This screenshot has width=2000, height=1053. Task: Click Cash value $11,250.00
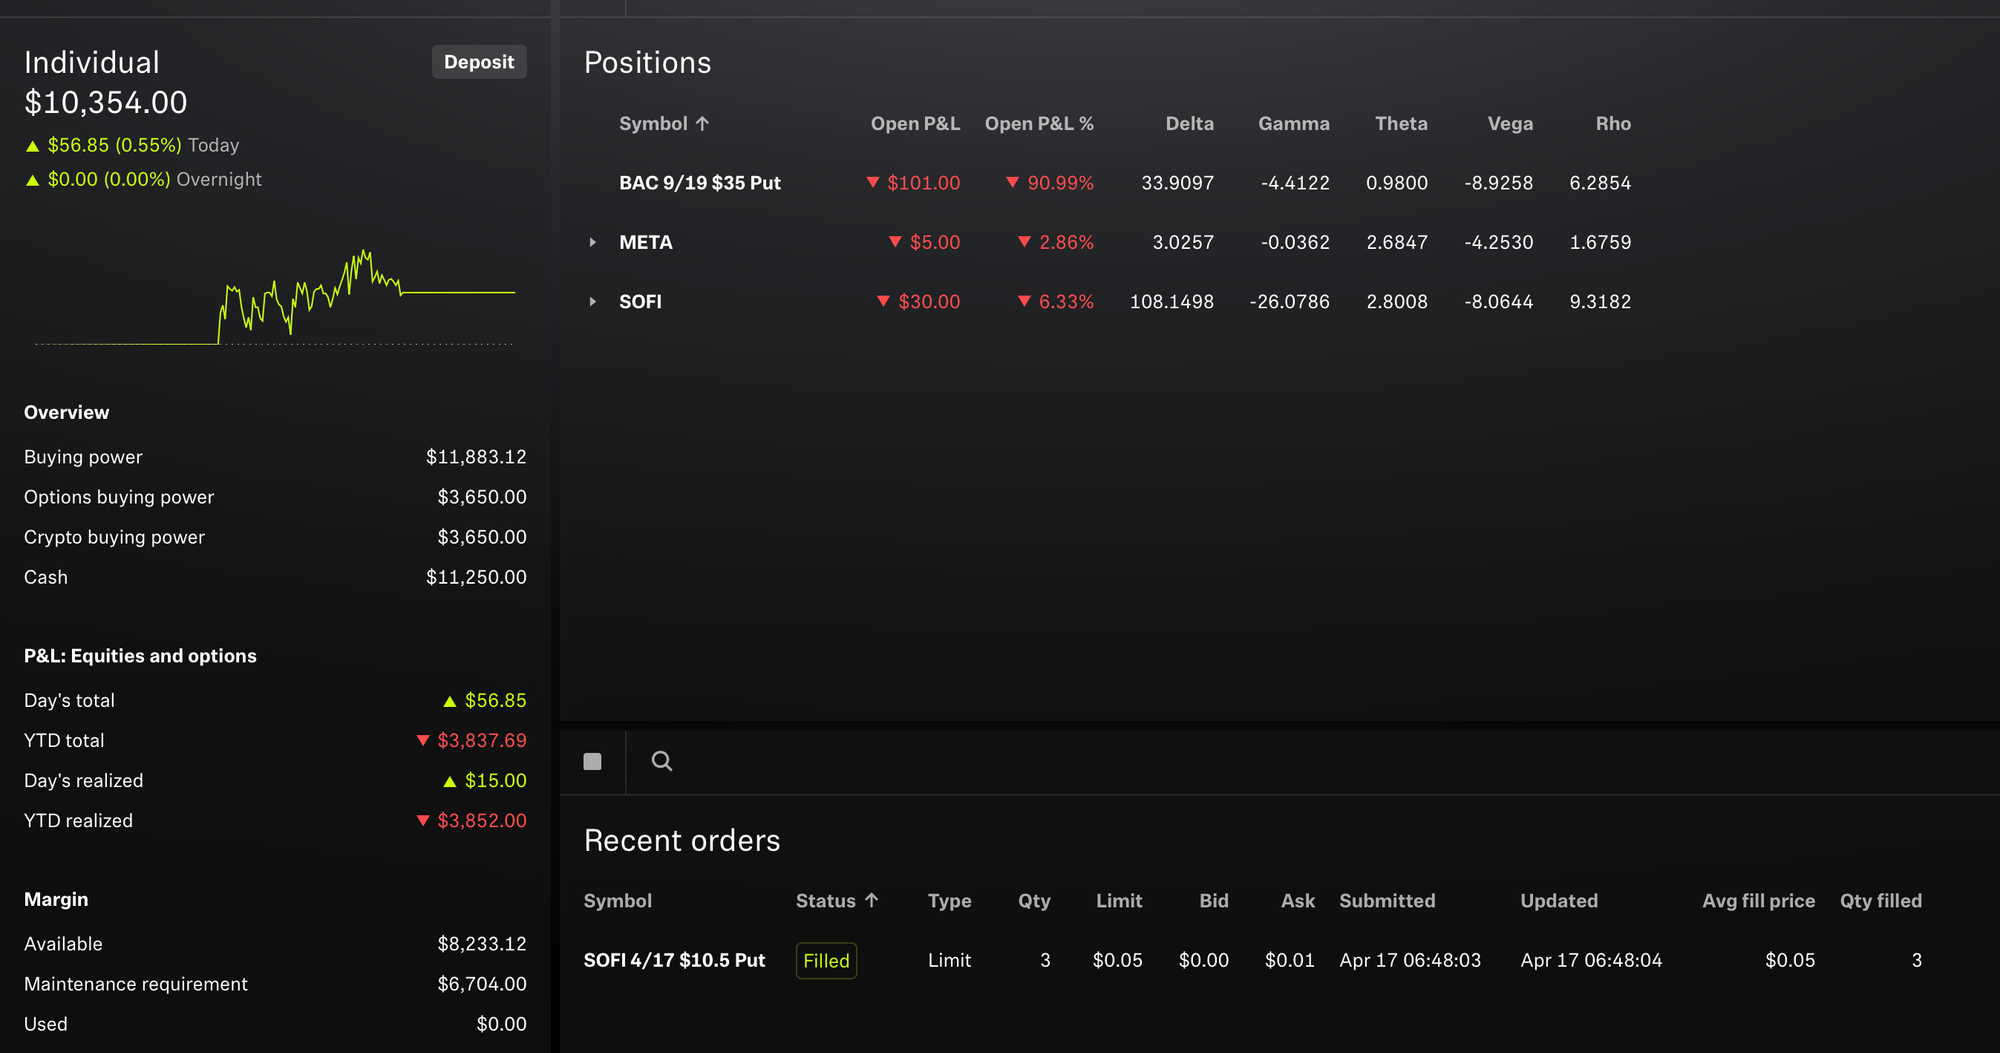click(x=476, y=577)
